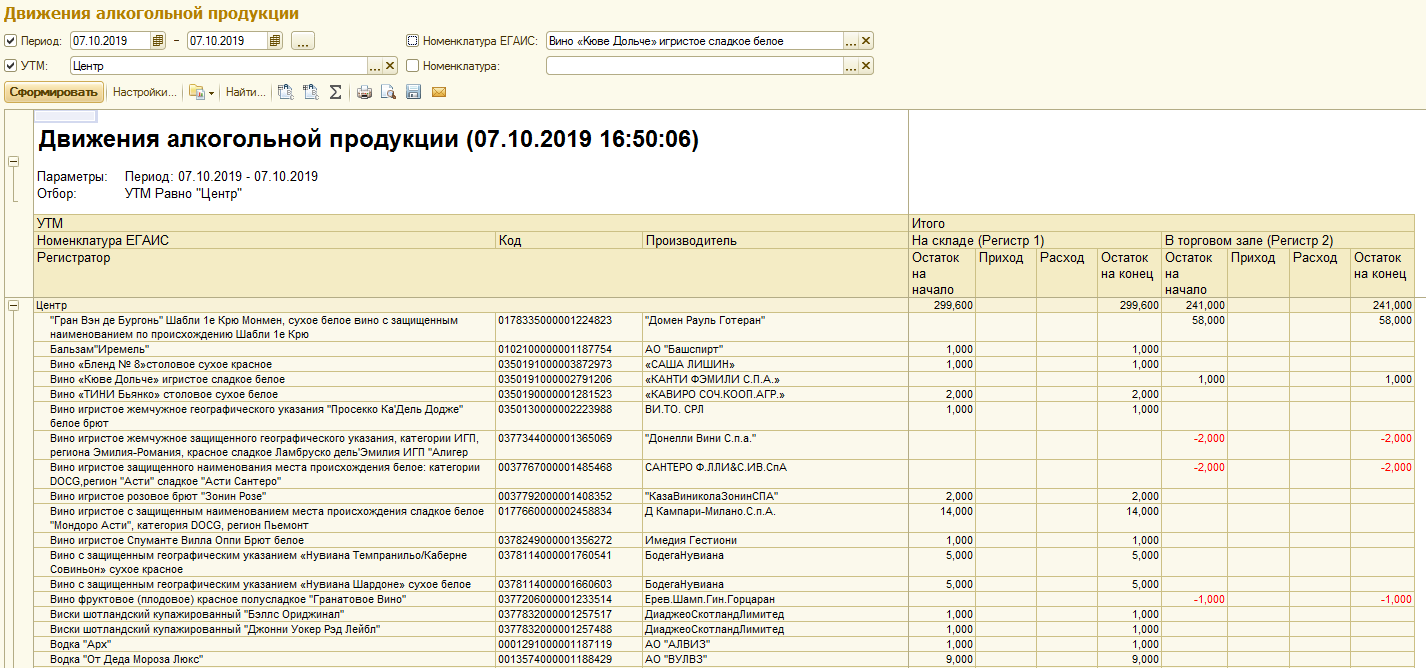
Task: Open print preview with the magnifier page icon
Action: tap(388, 92)
